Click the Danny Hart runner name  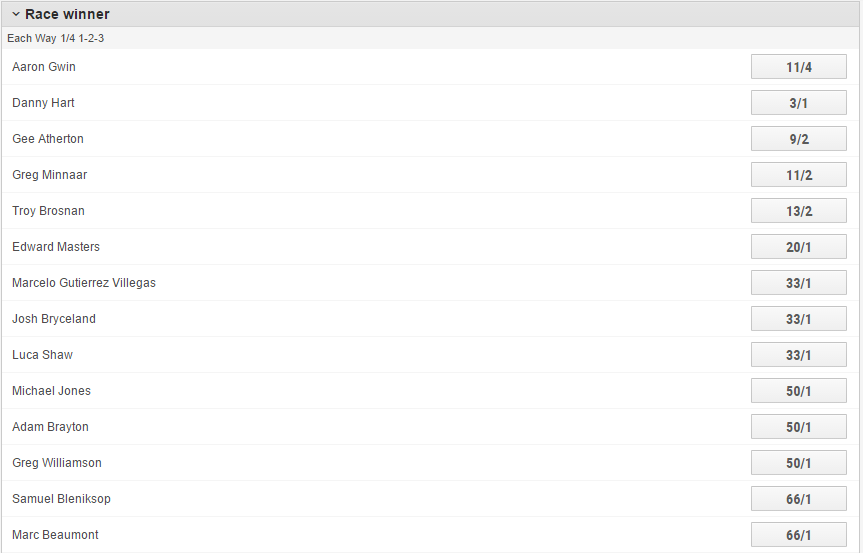click(x=43, y=103)
